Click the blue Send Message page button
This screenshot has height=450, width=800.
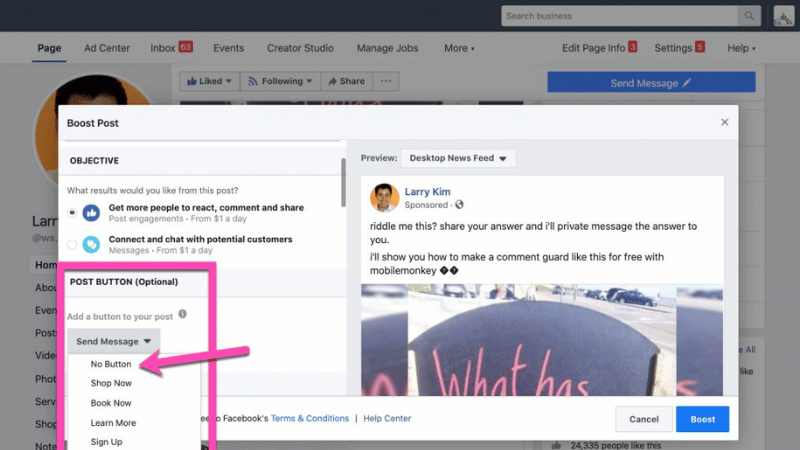point(651,82)
